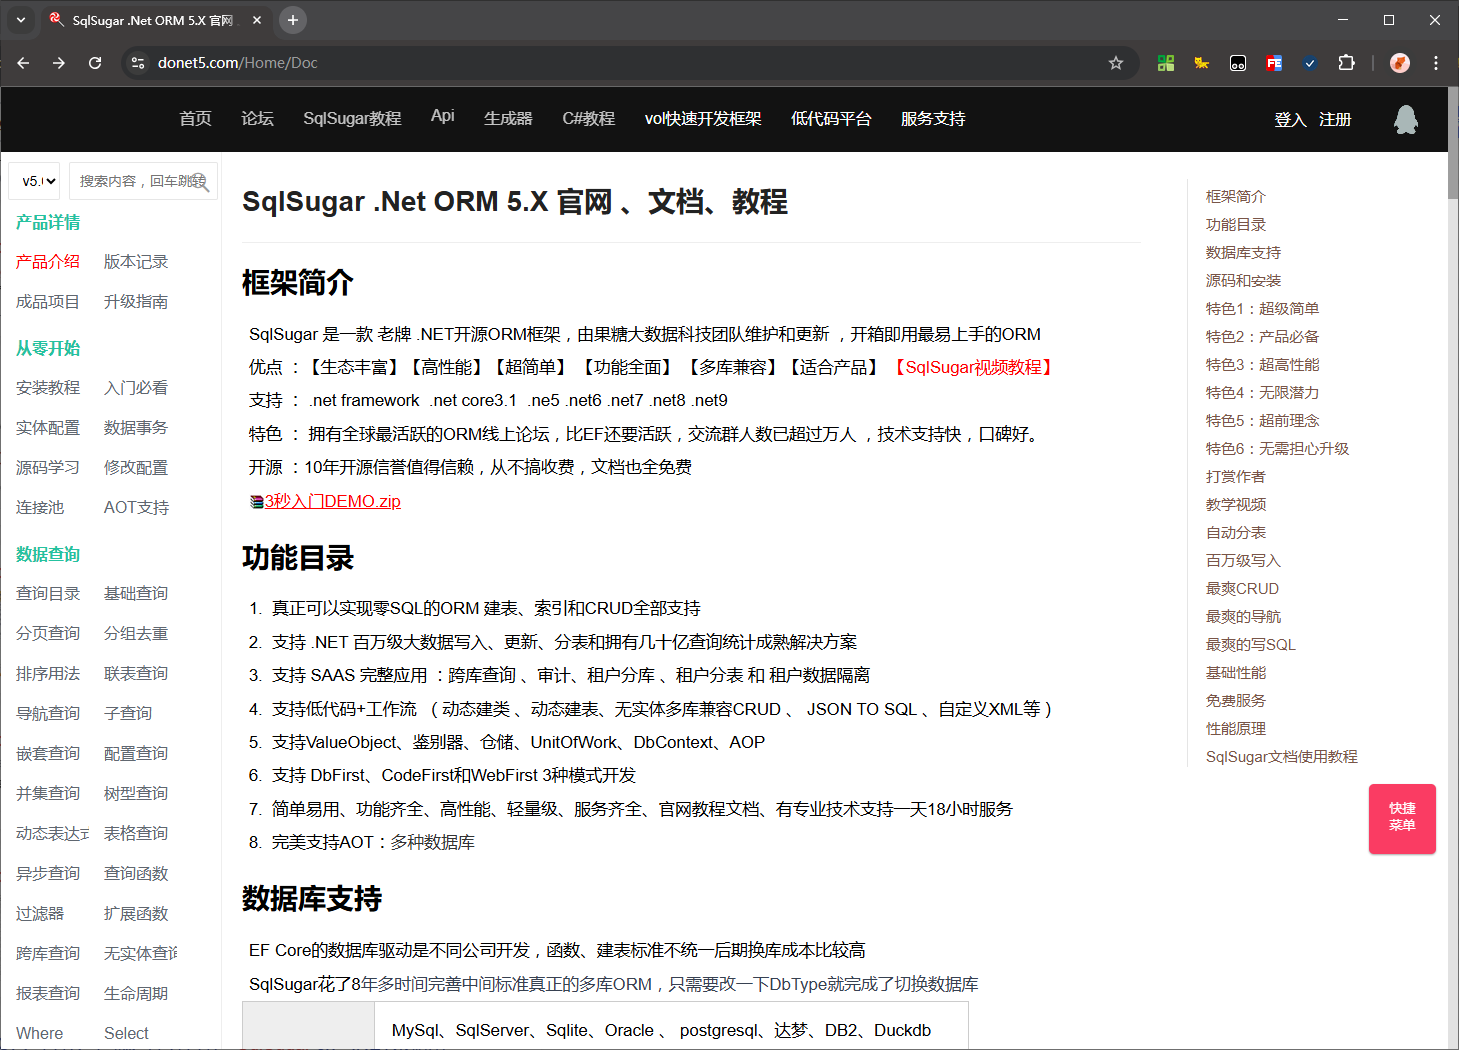This screenshot has height=1050, width=1459.
Task: Jump to 数据库支持 in page outline
Action: [x=1243, y=253]
